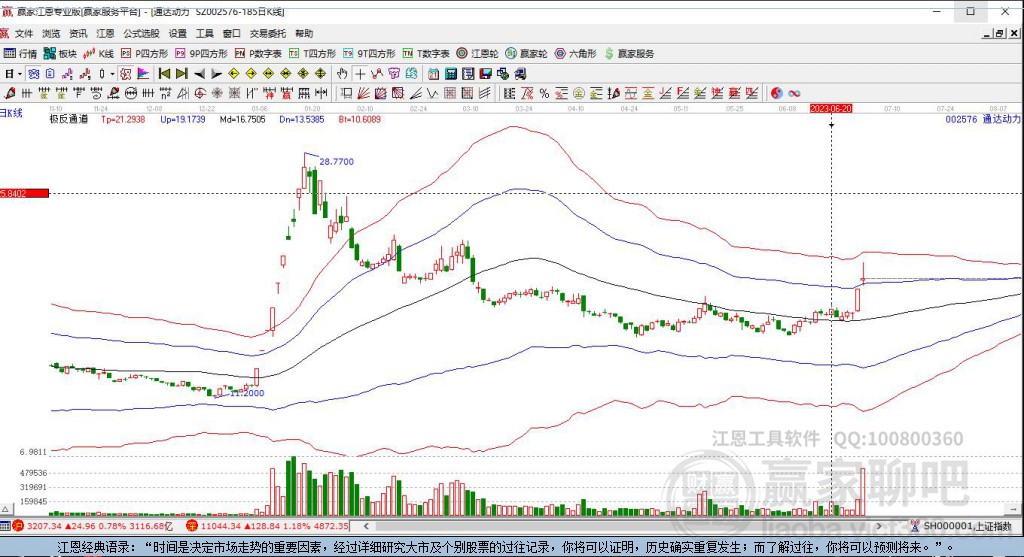Open the 交易委托 menu
Screen dimensions: 1024x557
(x=268, y=33)
